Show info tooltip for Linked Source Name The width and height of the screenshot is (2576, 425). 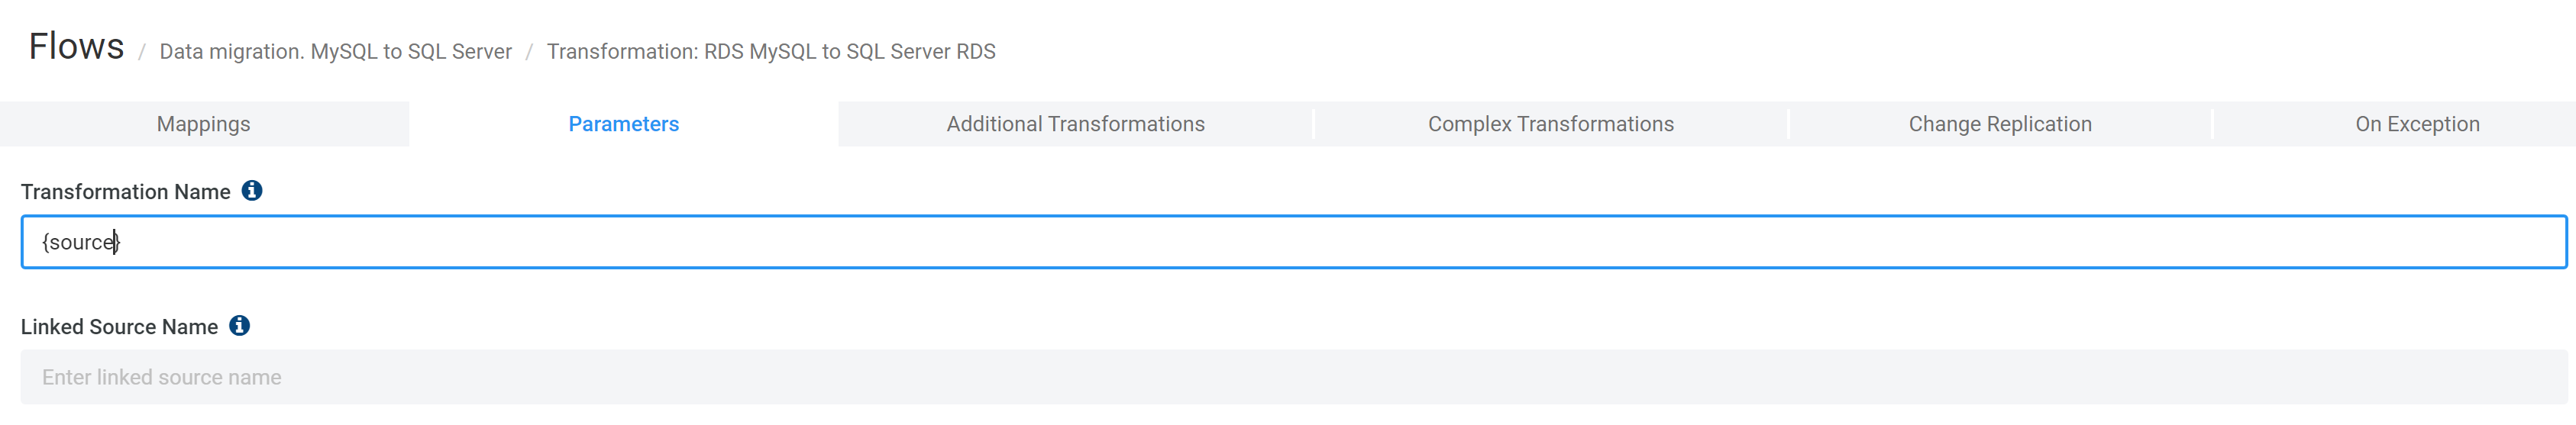(239, 325)
